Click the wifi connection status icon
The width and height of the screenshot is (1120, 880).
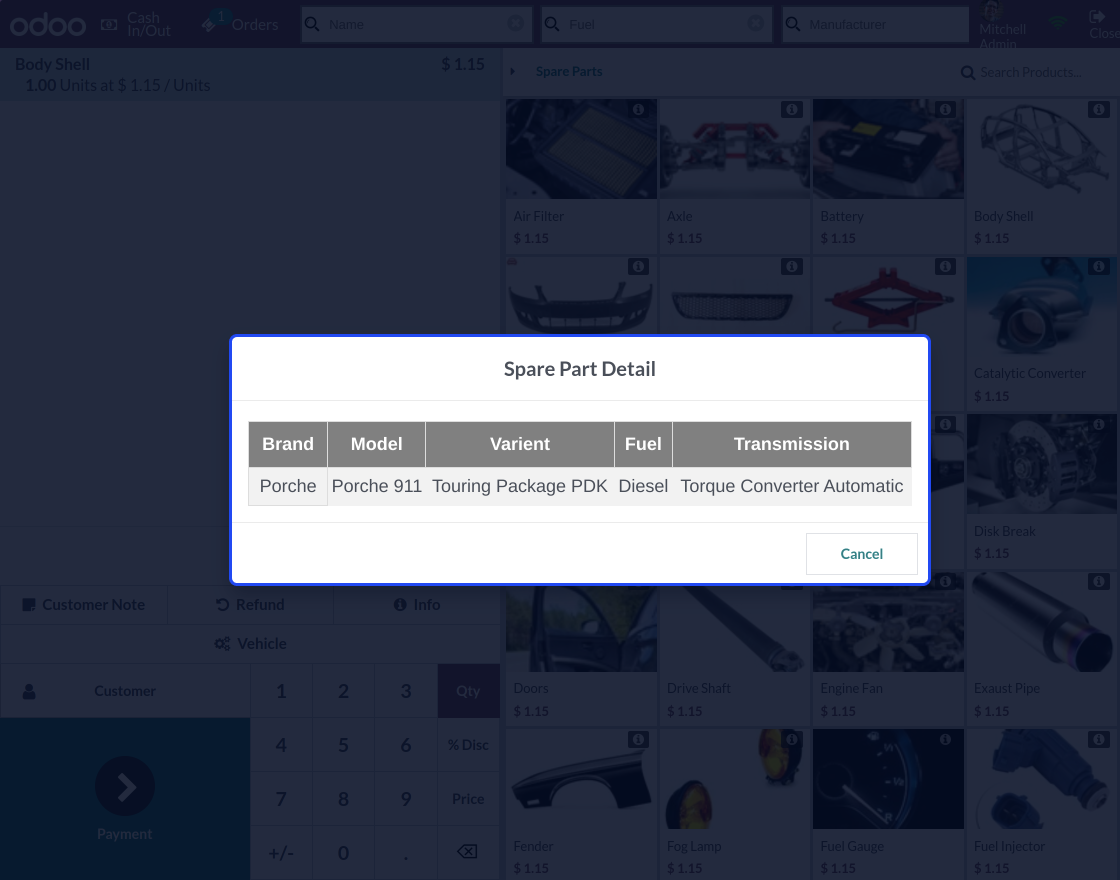point(1059,21)
